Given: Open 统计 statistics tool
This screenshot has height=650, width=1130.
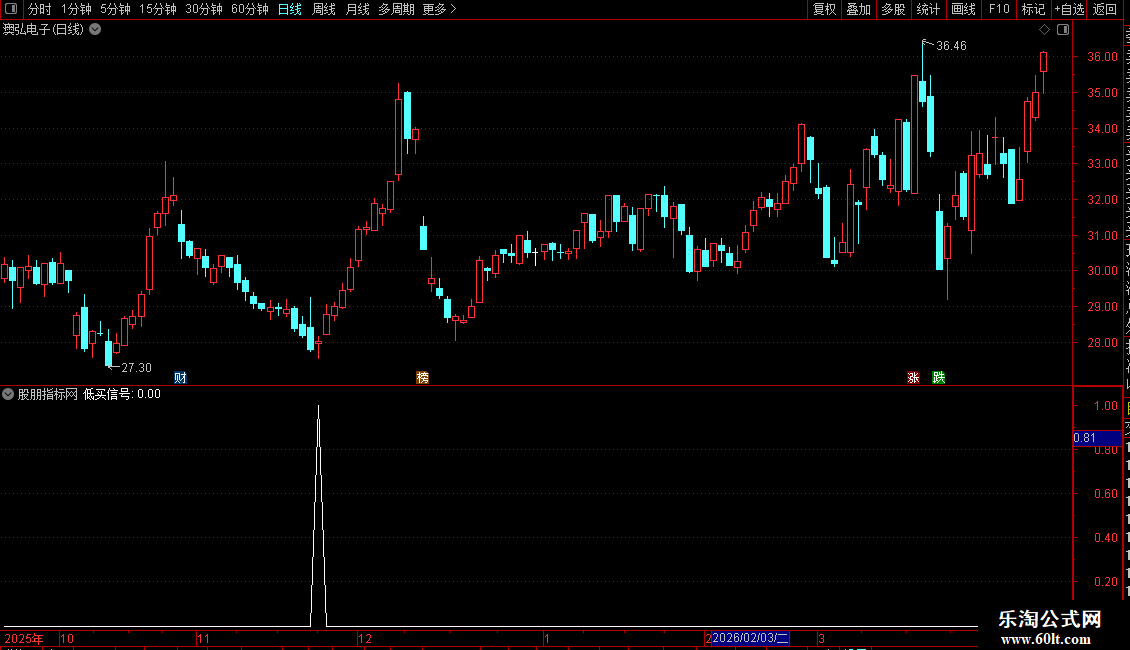Looking at the screenshot, I should click(x=927, y=9).
